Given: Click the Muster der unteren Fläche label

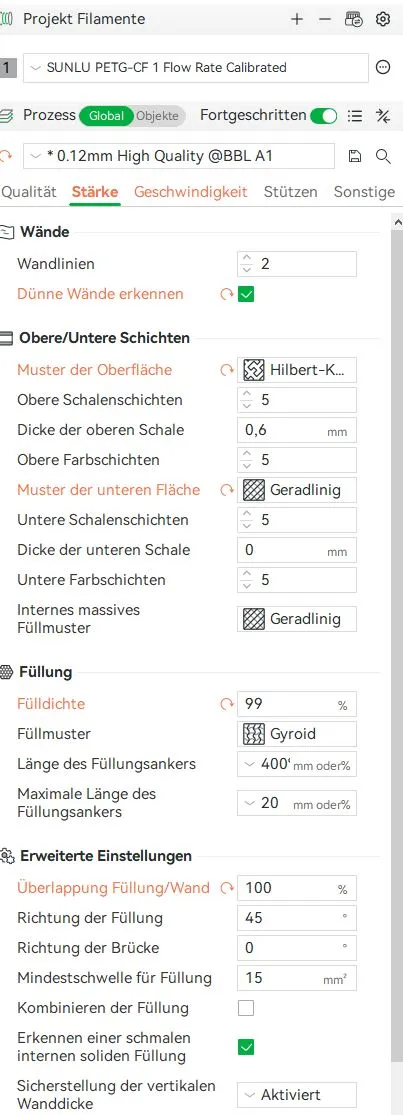Looking at the screenshot, I should (x=109, y=490).
